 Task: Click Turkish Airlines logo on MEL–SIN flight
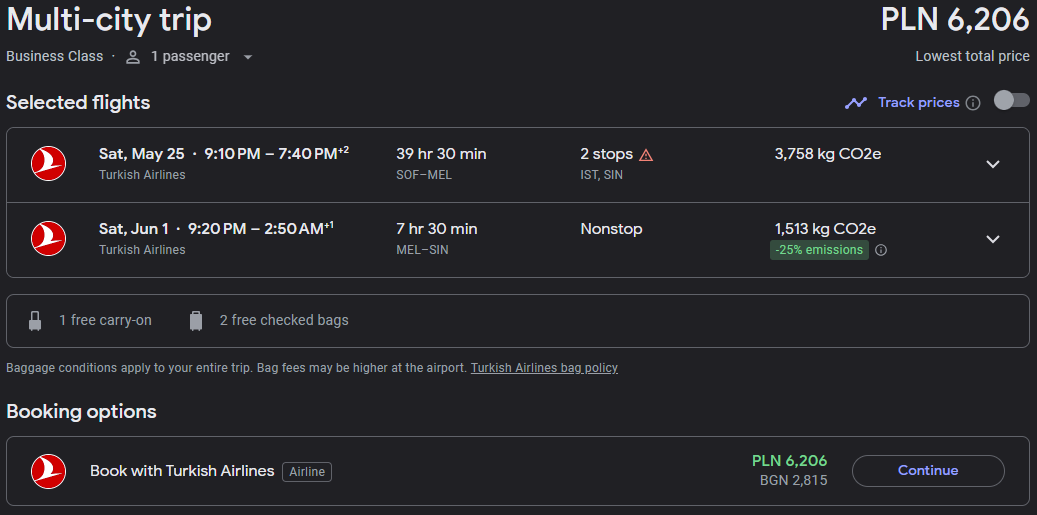[x=48, y=239]
